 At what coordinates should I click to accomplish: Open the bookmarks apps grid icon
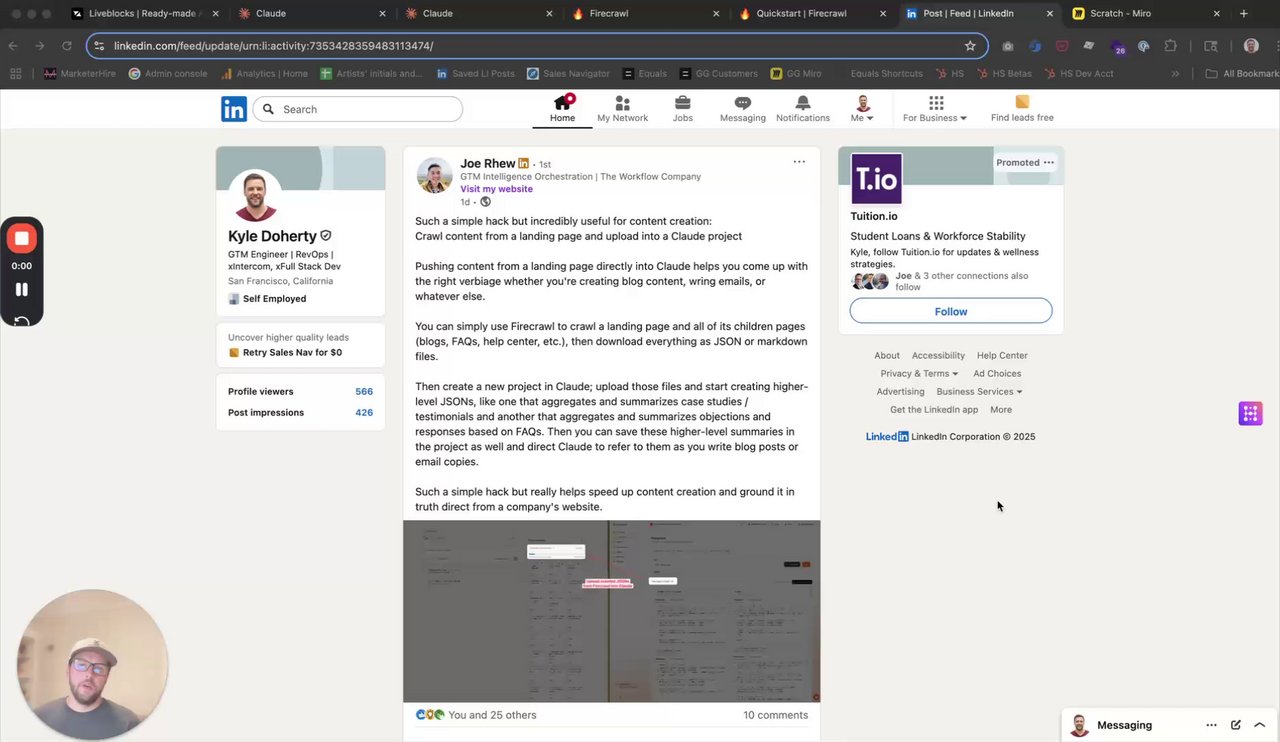click(x=15, y=73)
